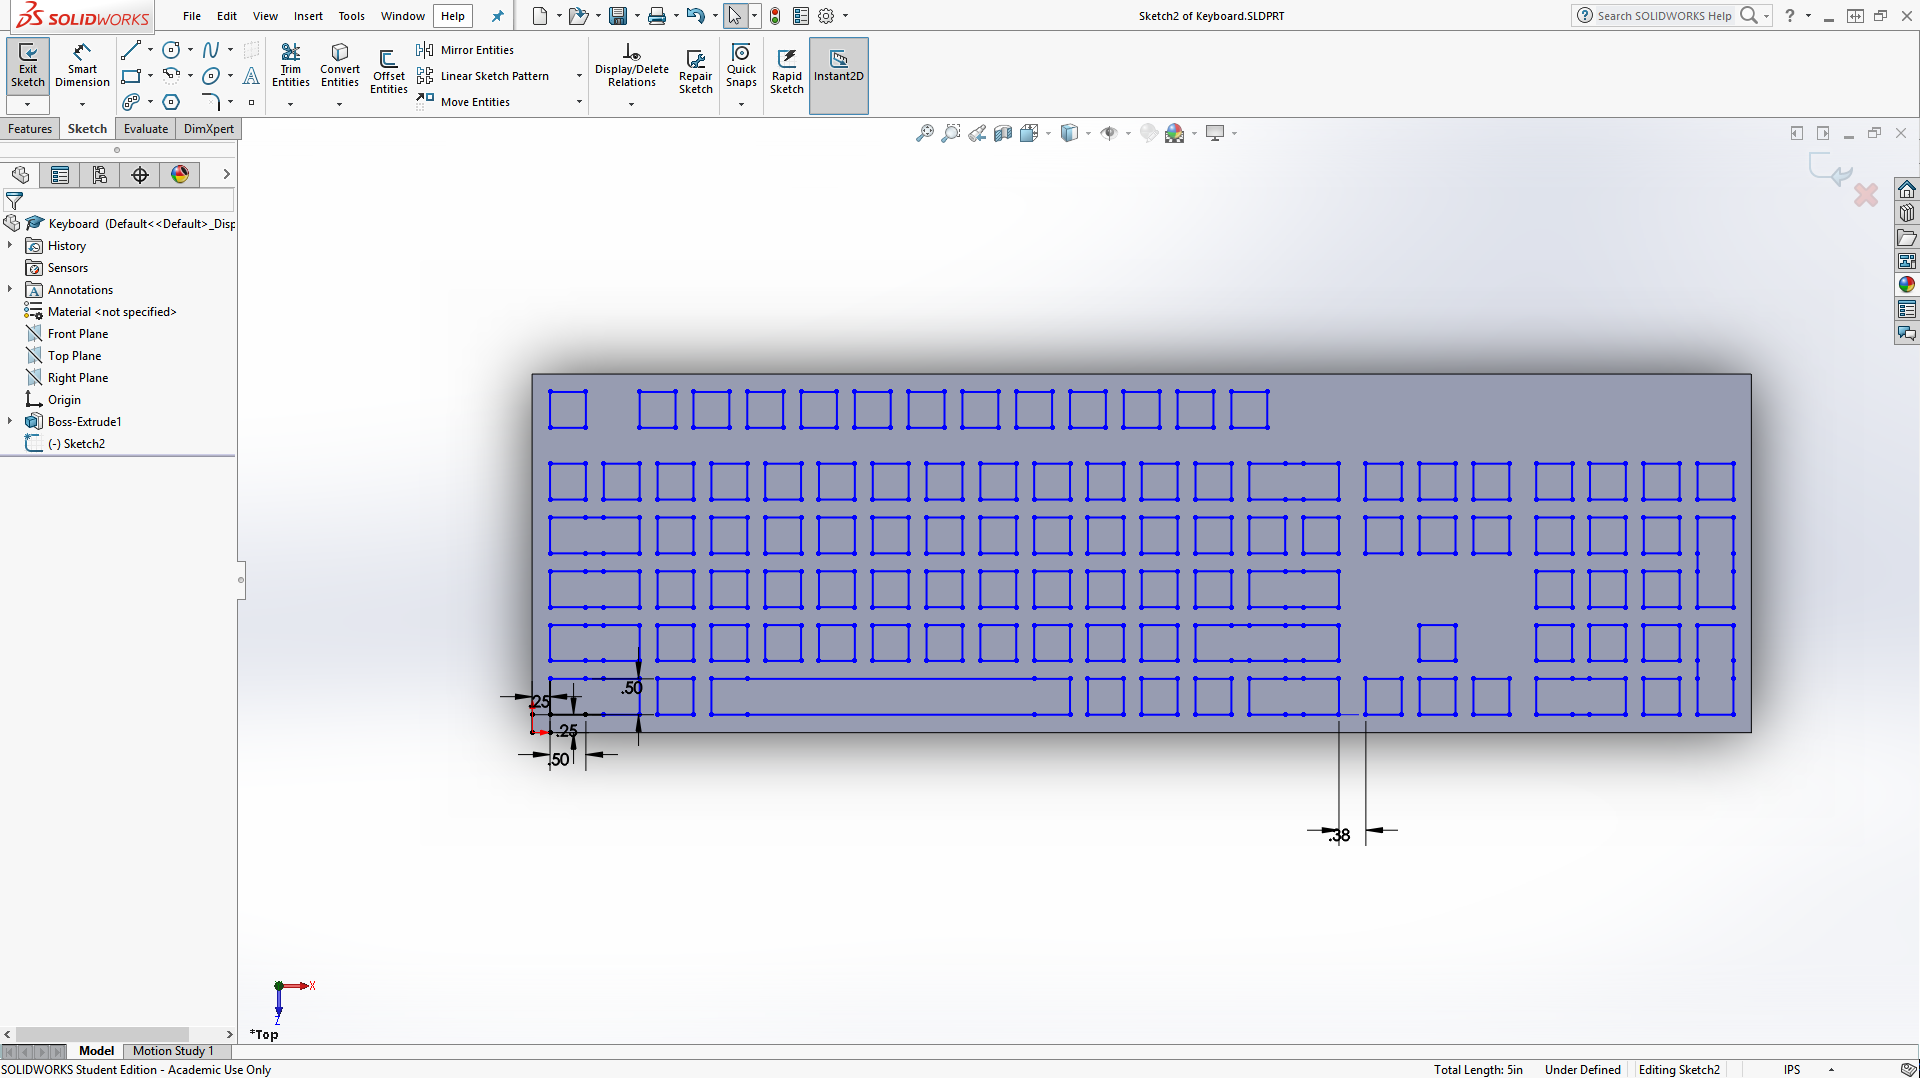The height and width of the screenshot is (1078, 1920).
Task: Open View Settings monitor icon
Action: [x=1215, y=133]
